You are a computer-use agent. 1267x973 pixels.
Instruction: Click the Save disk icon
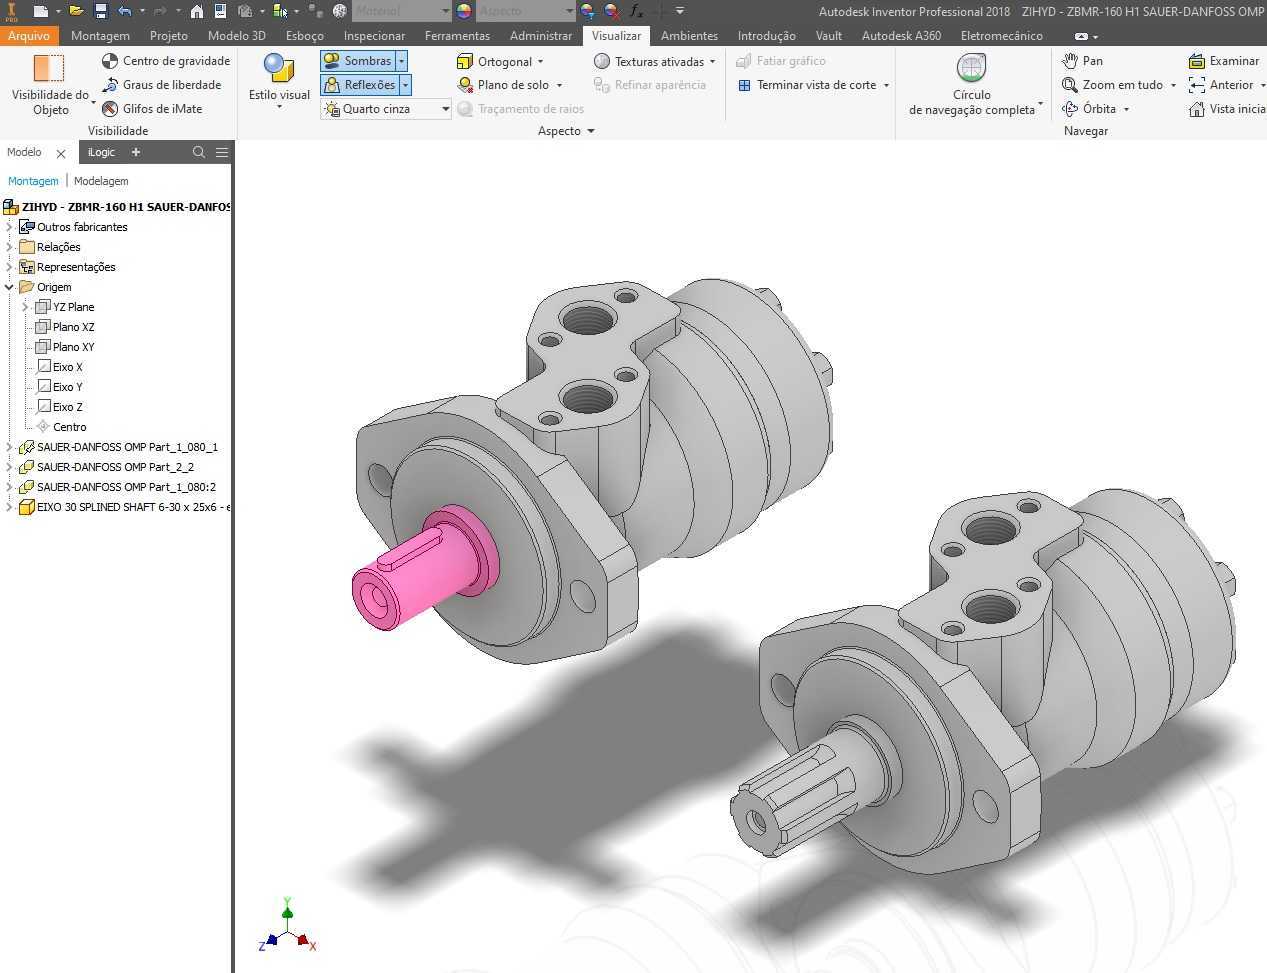pos(101,11)
